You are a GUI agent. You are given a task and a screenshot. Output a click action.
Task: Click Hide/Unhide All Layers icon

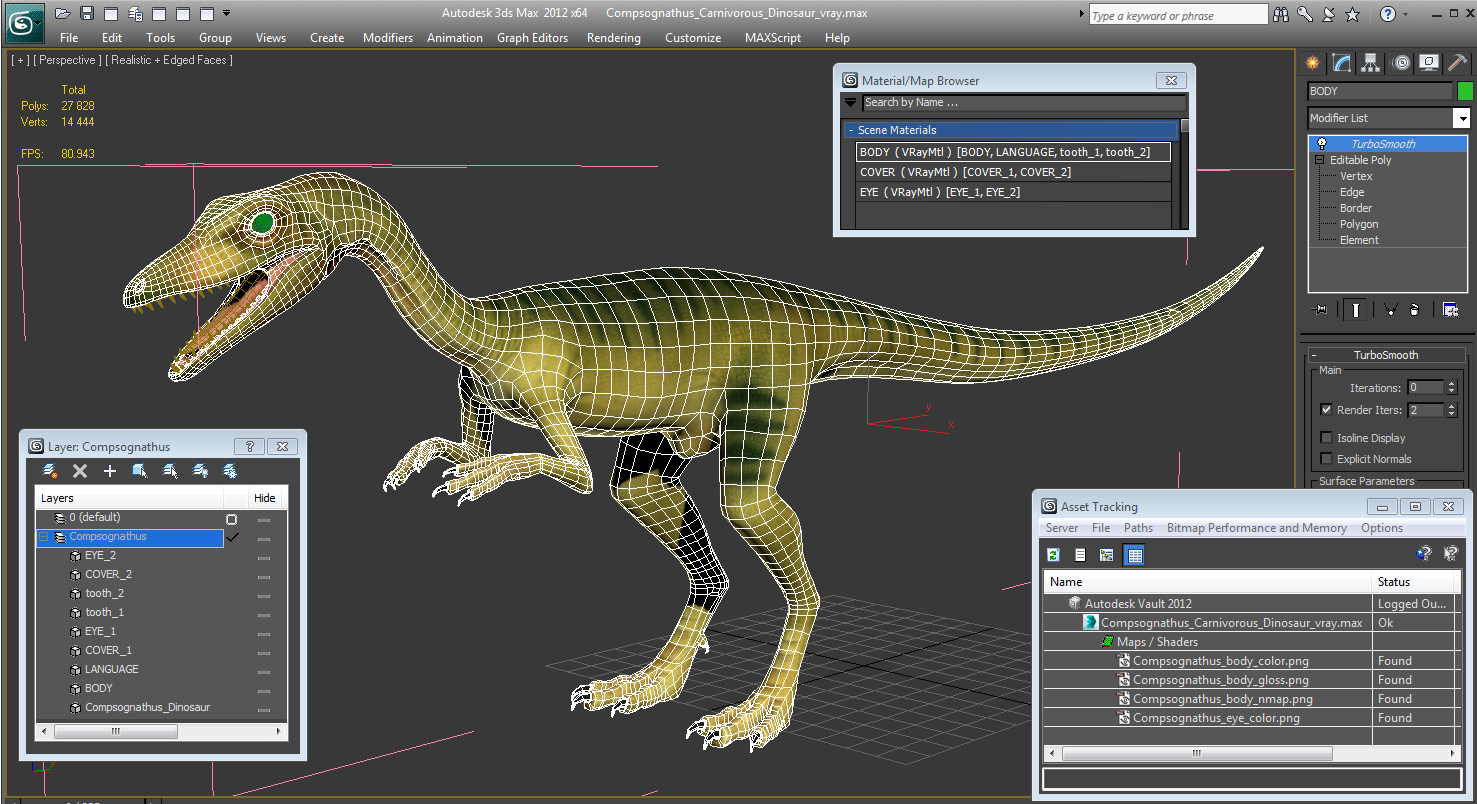[x=200, y=471]
